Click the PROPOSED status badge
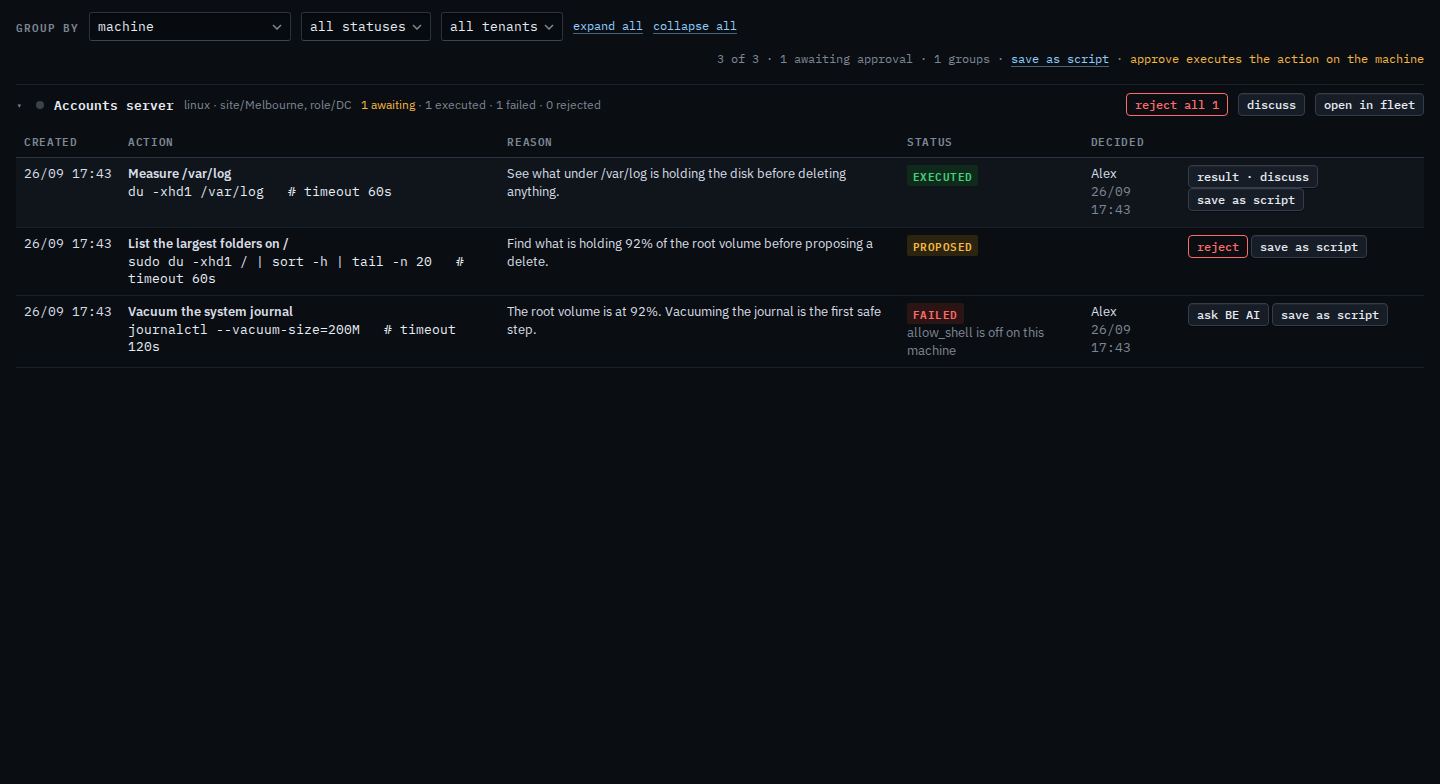 point(942,247)
